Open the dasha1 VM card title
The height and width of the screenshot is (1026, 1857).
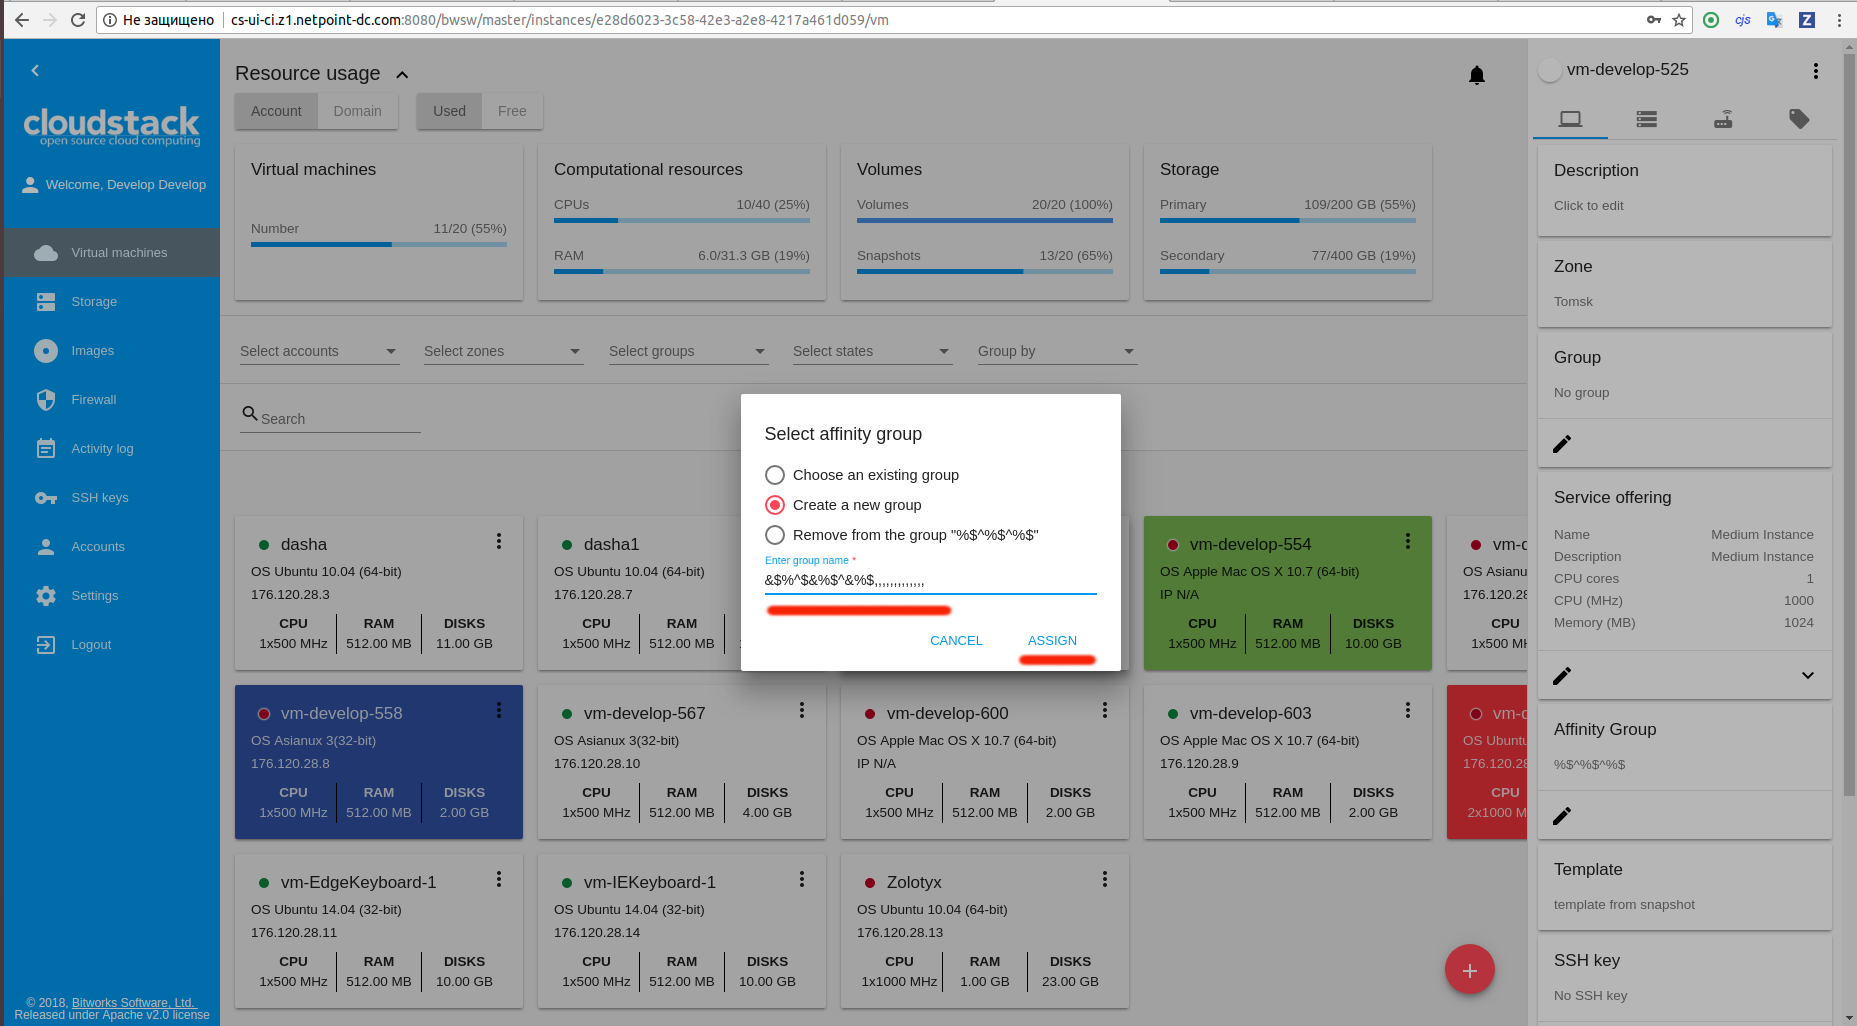click(611, 545)
